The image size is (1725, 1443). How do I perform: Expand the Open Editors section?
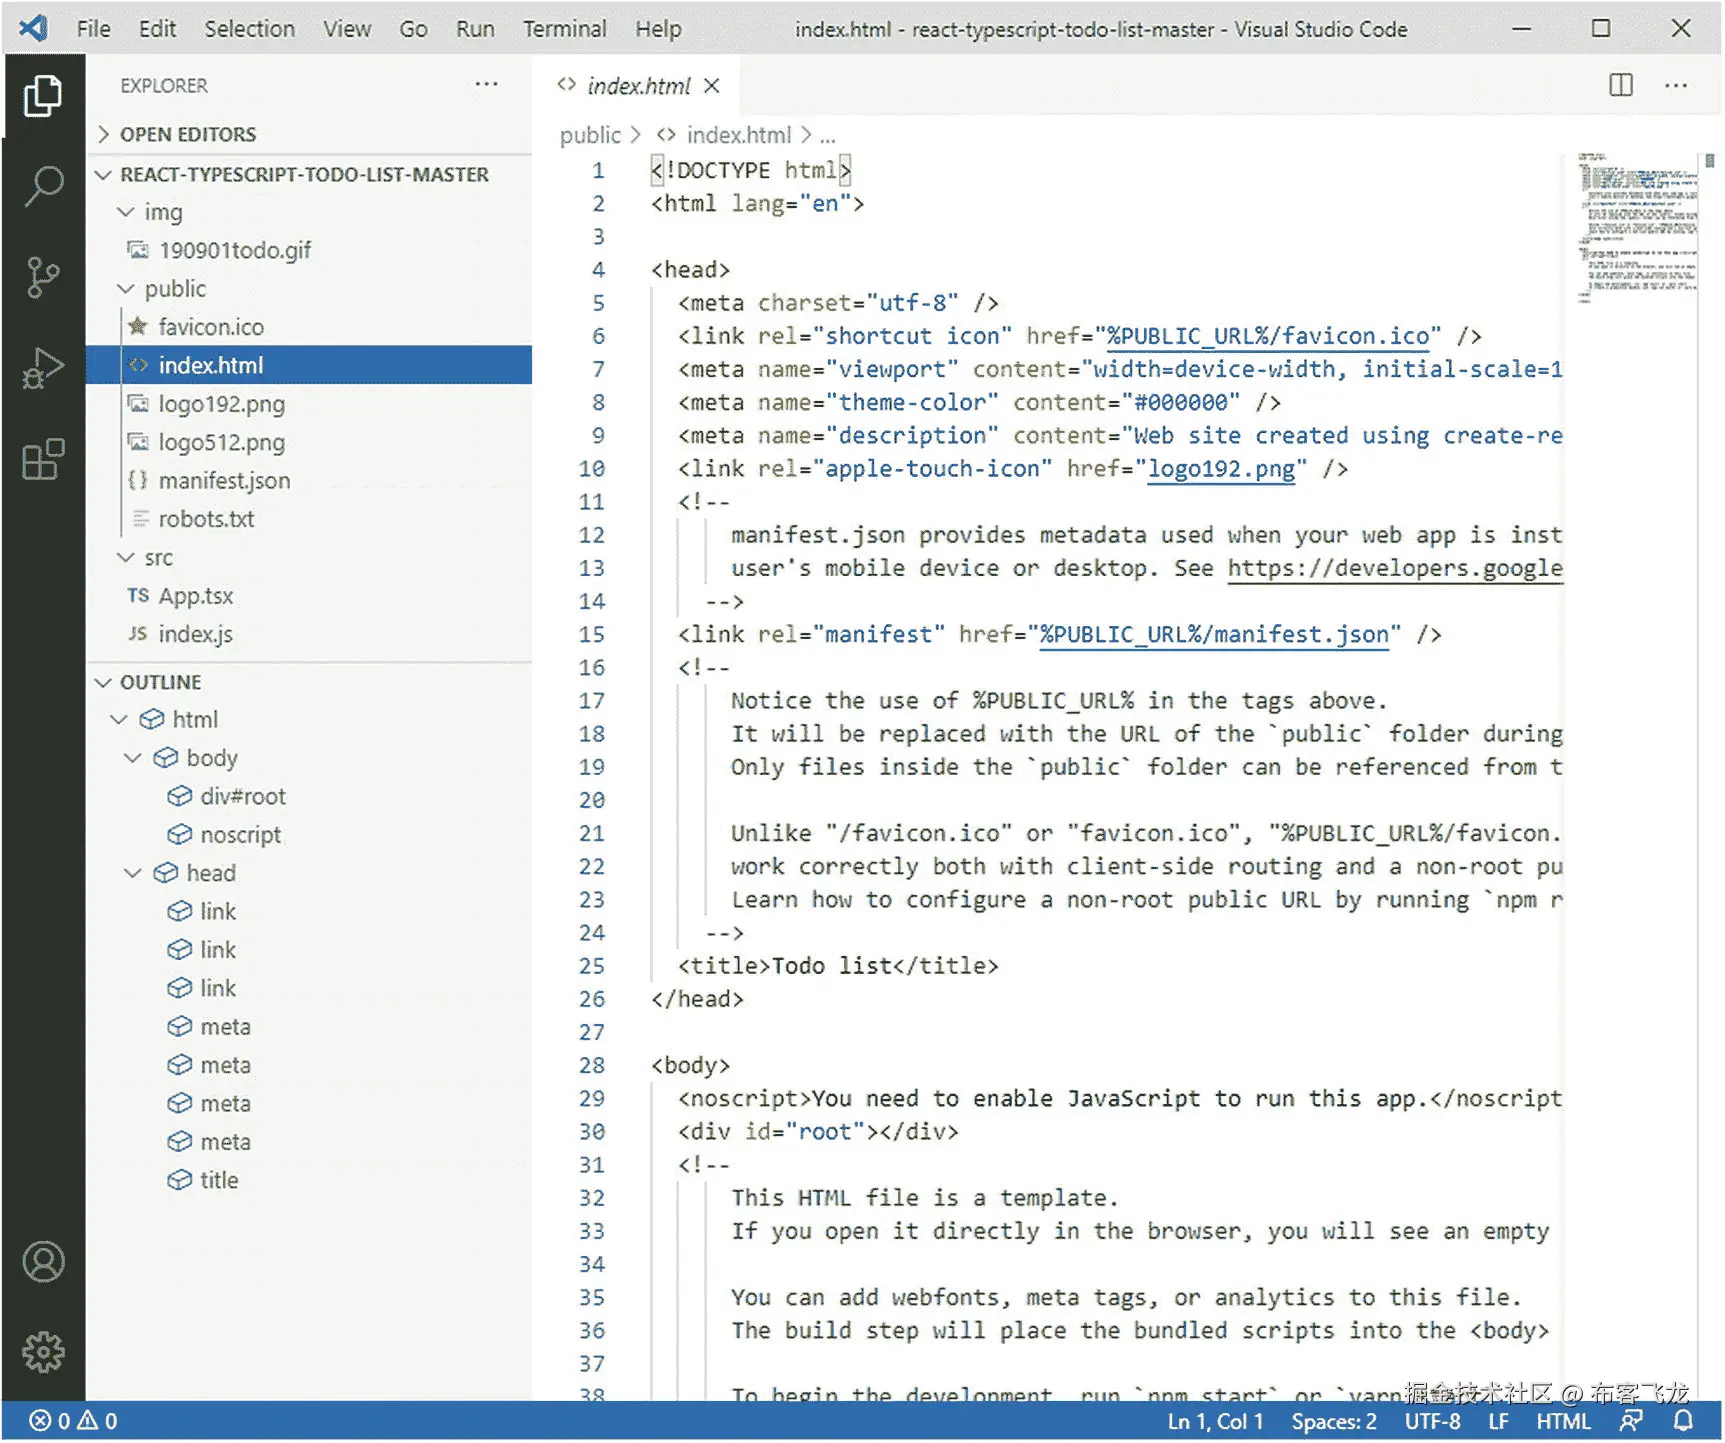coord(308,134)
